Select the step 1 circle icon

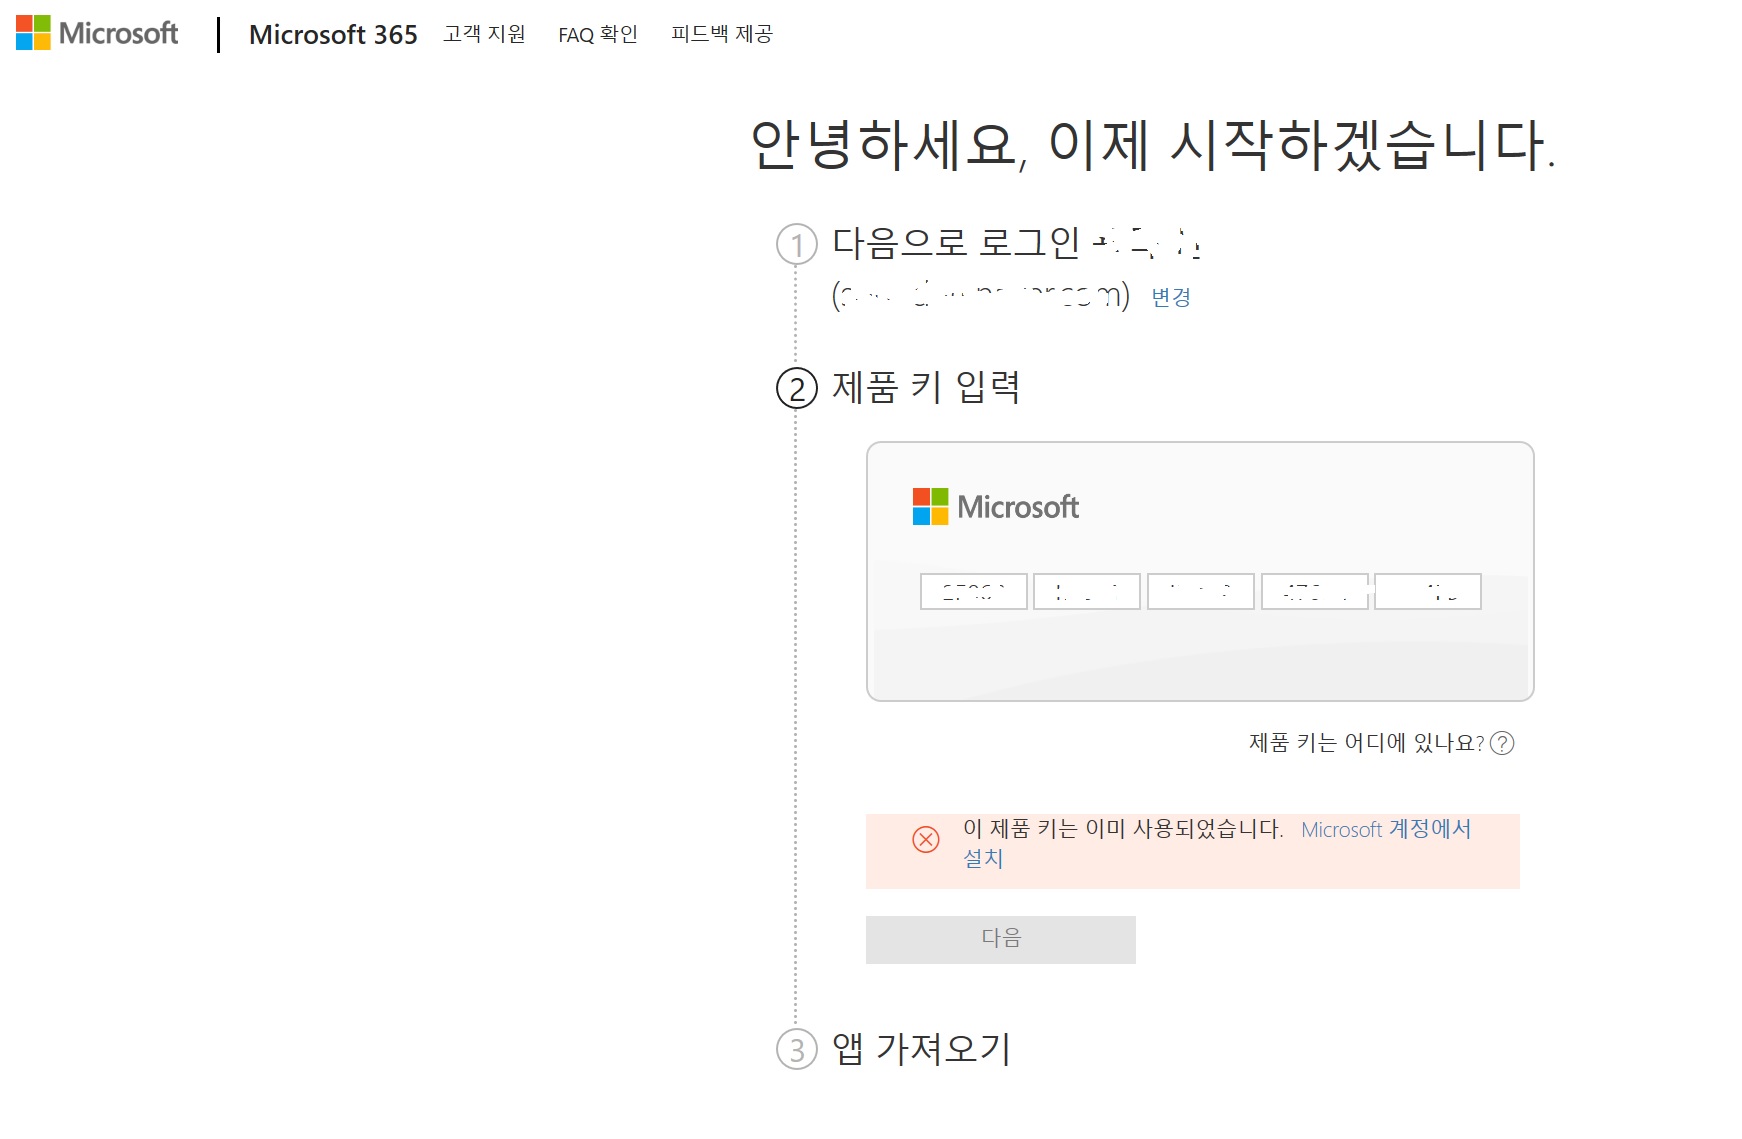click(x=797, y=244)
